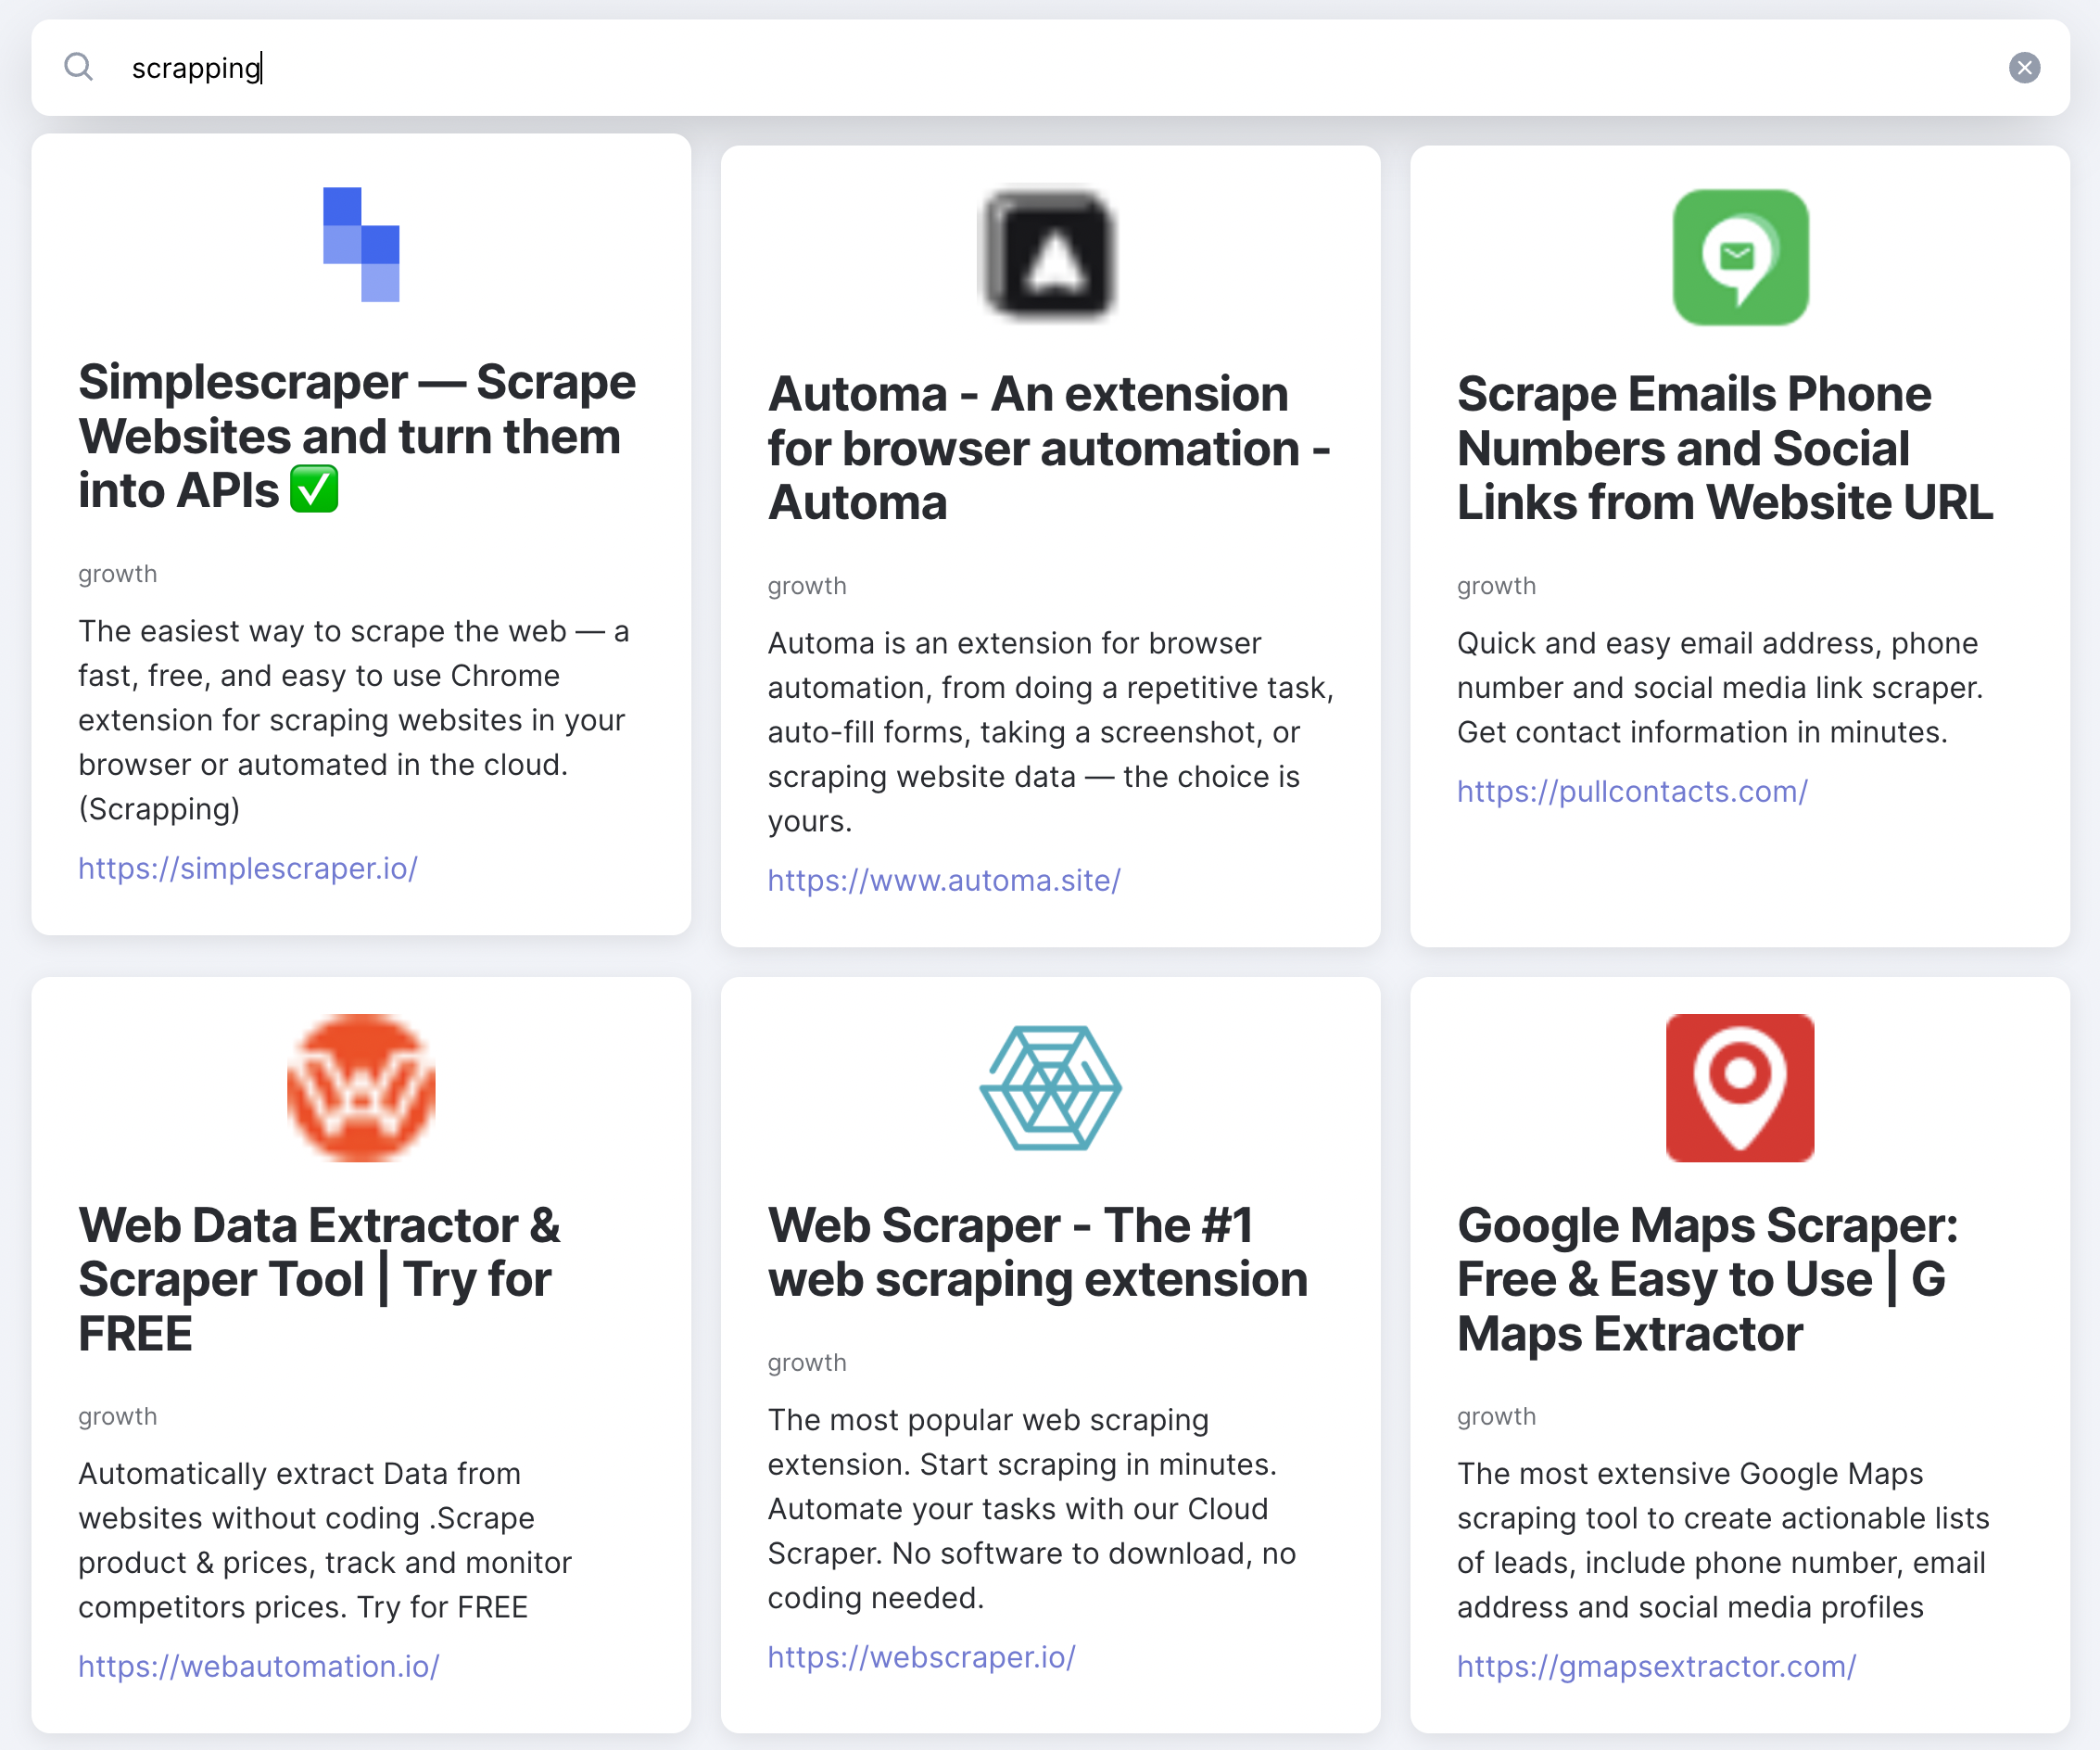Image resolution: width=2100 pixels, height=1750 pixels.
Task: Click the 'most extensive Google Maps' description
Action: click(x=1723, y=1540)
